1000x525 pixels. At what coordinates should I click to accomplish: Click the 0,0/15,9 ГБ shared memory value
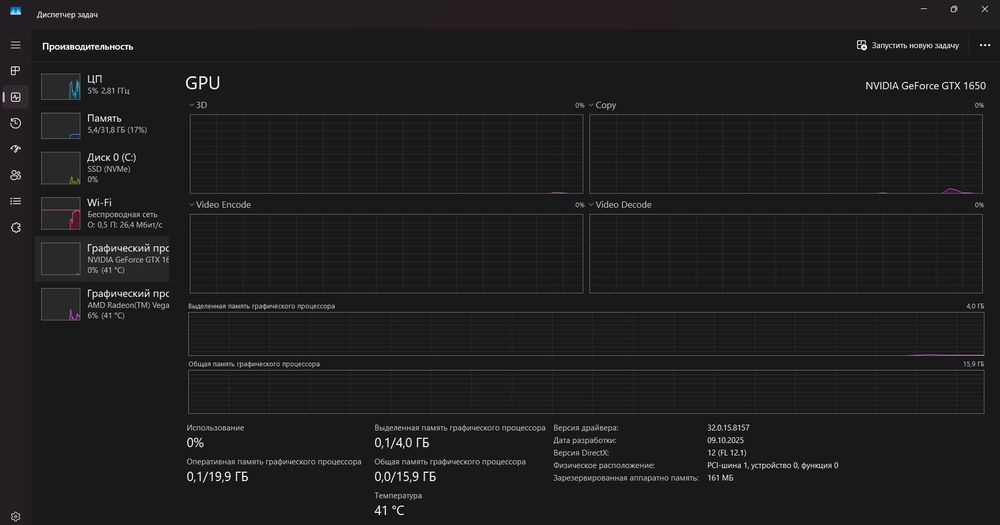pyautogui.click(x=405, y=477)
